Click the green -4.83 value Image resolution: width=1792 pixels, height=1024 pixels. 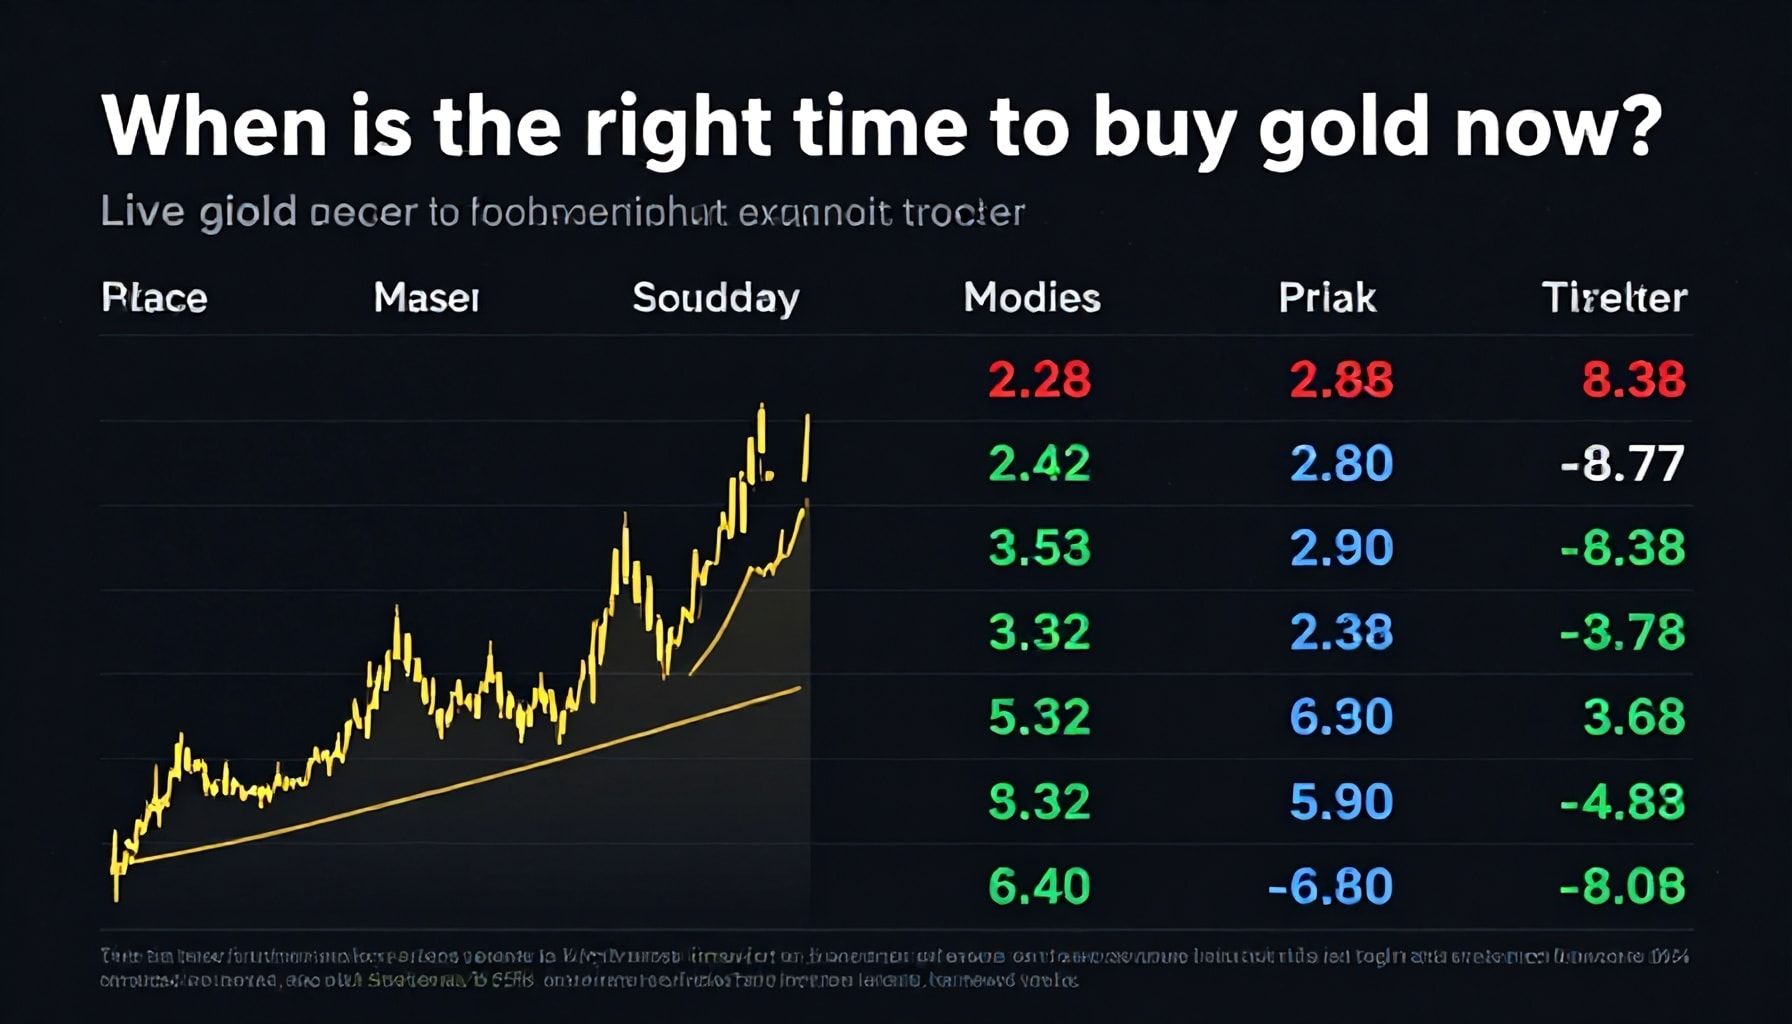[x=1622, y=802]
